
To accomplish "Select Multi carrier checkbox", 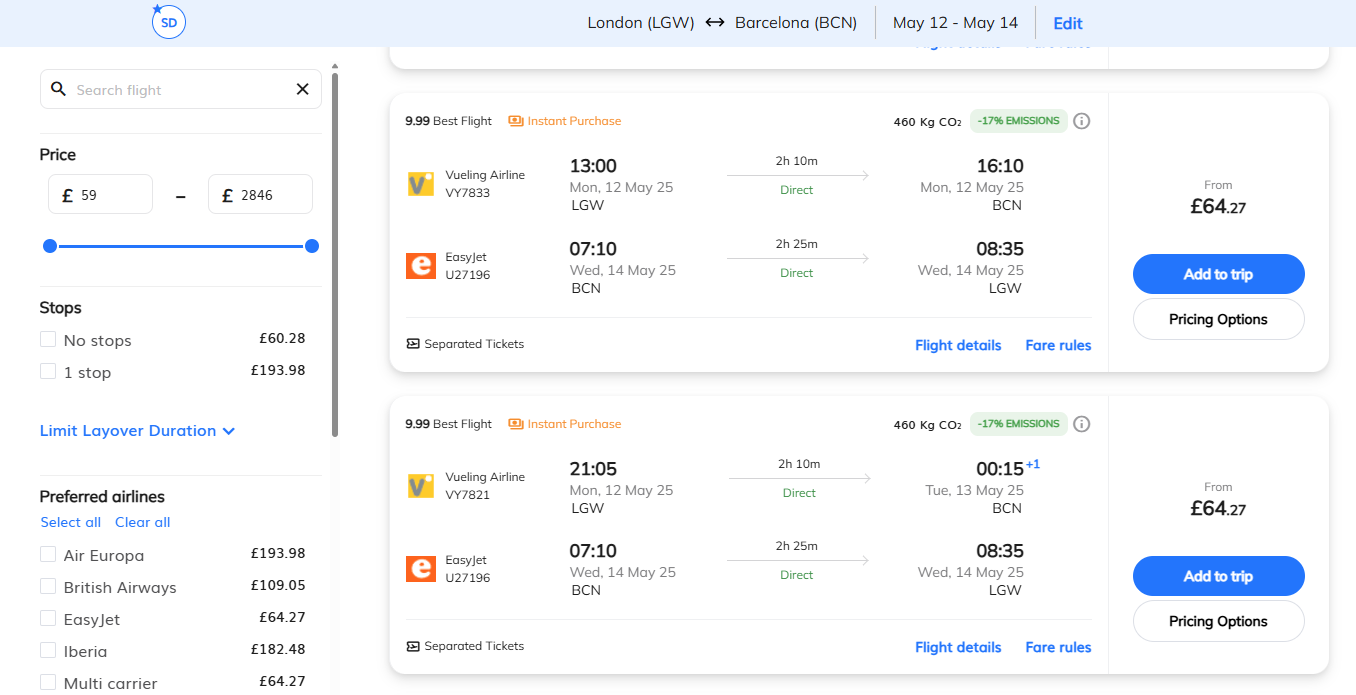I will pos(48,683).
